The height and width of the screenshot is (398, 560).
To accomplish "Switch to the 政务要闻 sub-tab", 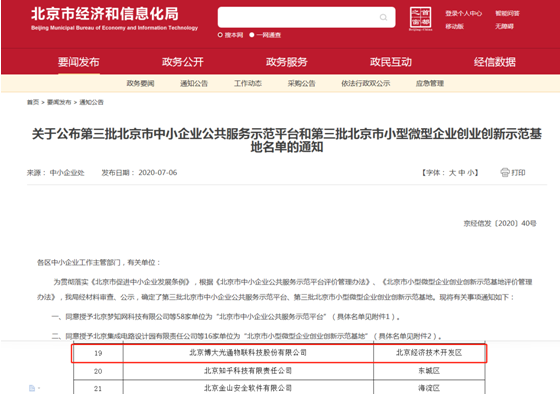I will coord(140,83).
